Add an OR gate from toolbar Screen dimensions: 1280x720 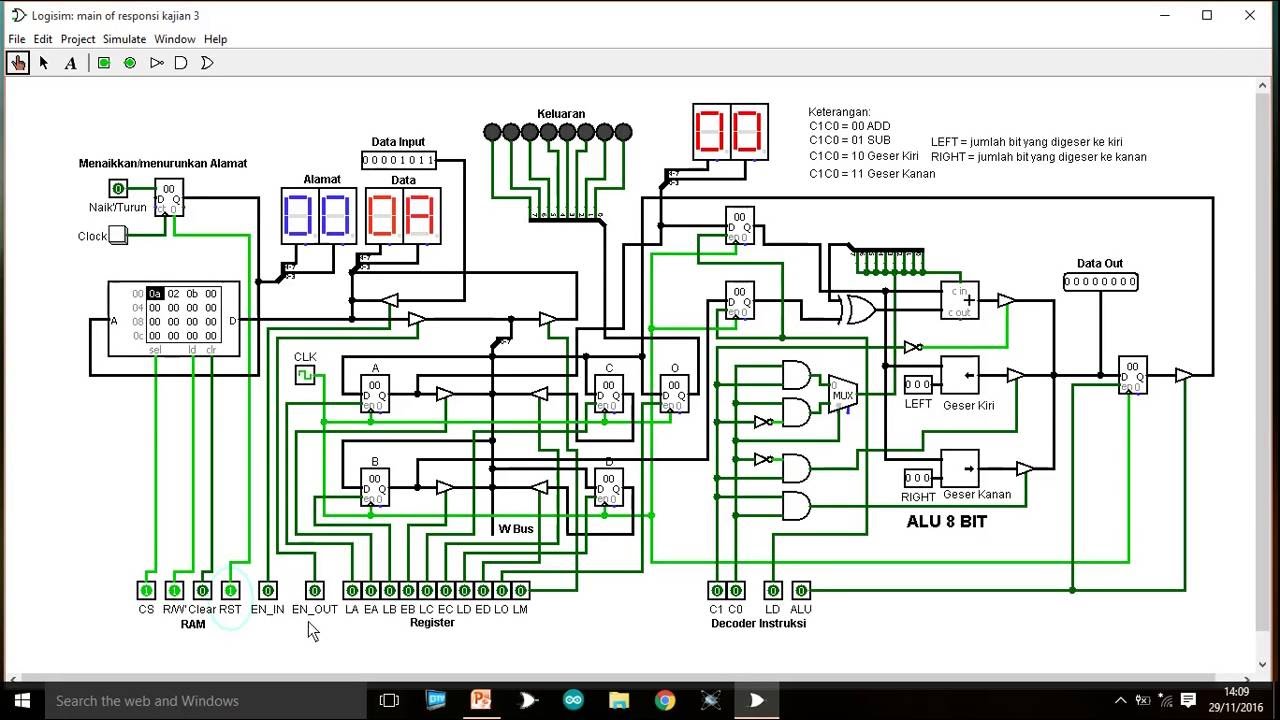click(207, 63)
